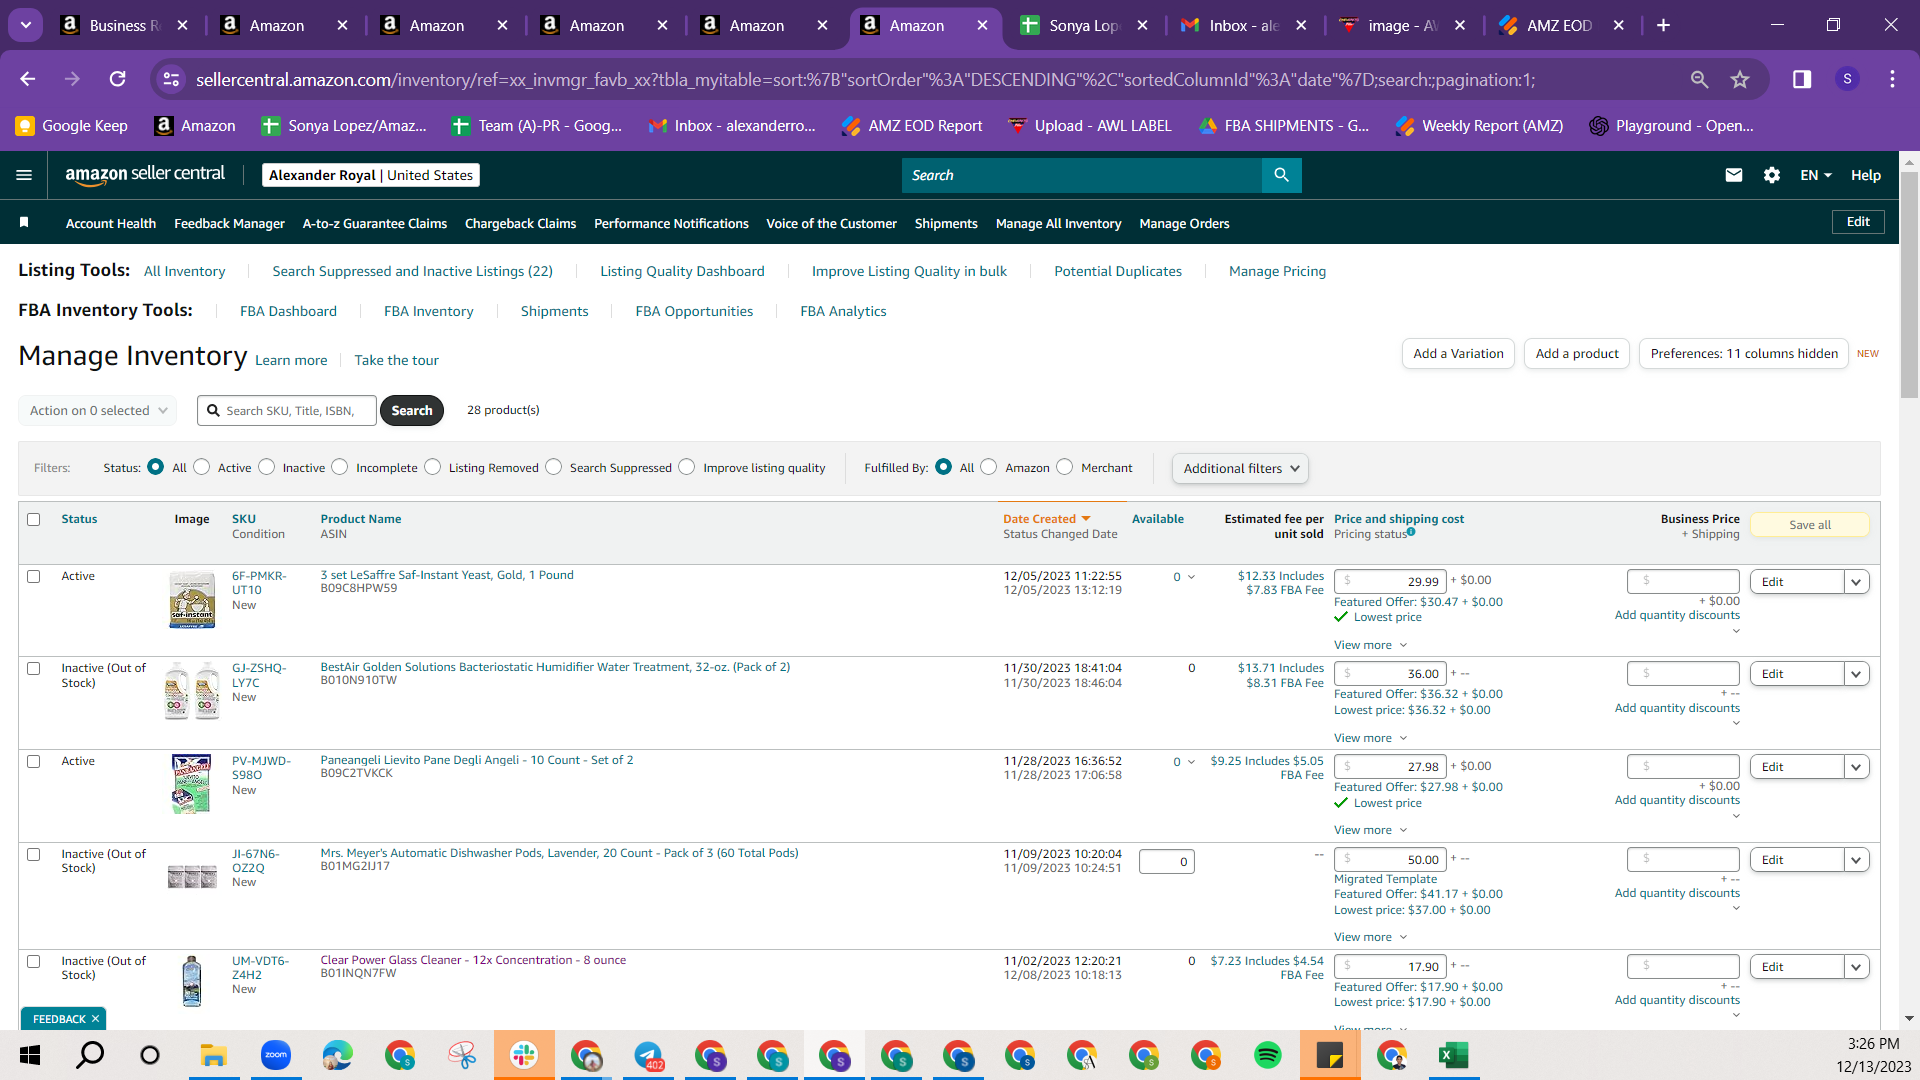Expand the Additional filters dropdown
Viewport: 1920px width, 1080px height.
pos(1240,468)
